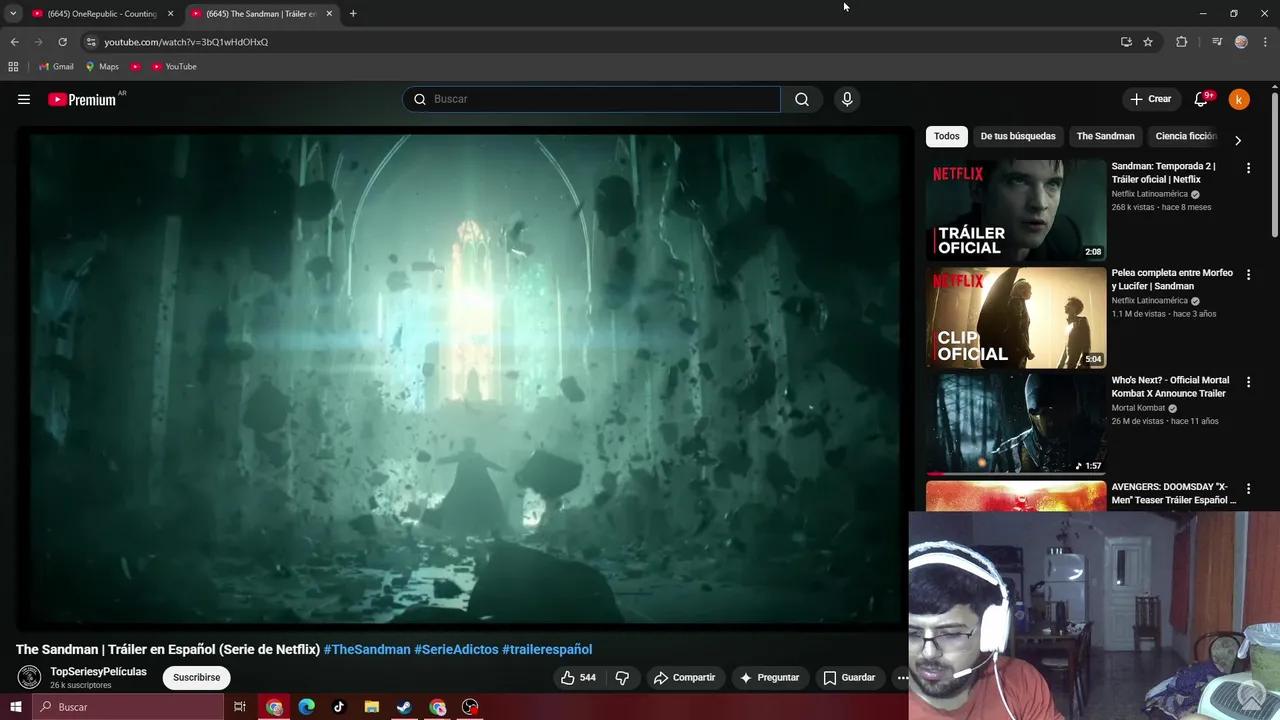1280x720 pixels.
Task: Open media controls icon in toolbar
Action: point(1217,42)
